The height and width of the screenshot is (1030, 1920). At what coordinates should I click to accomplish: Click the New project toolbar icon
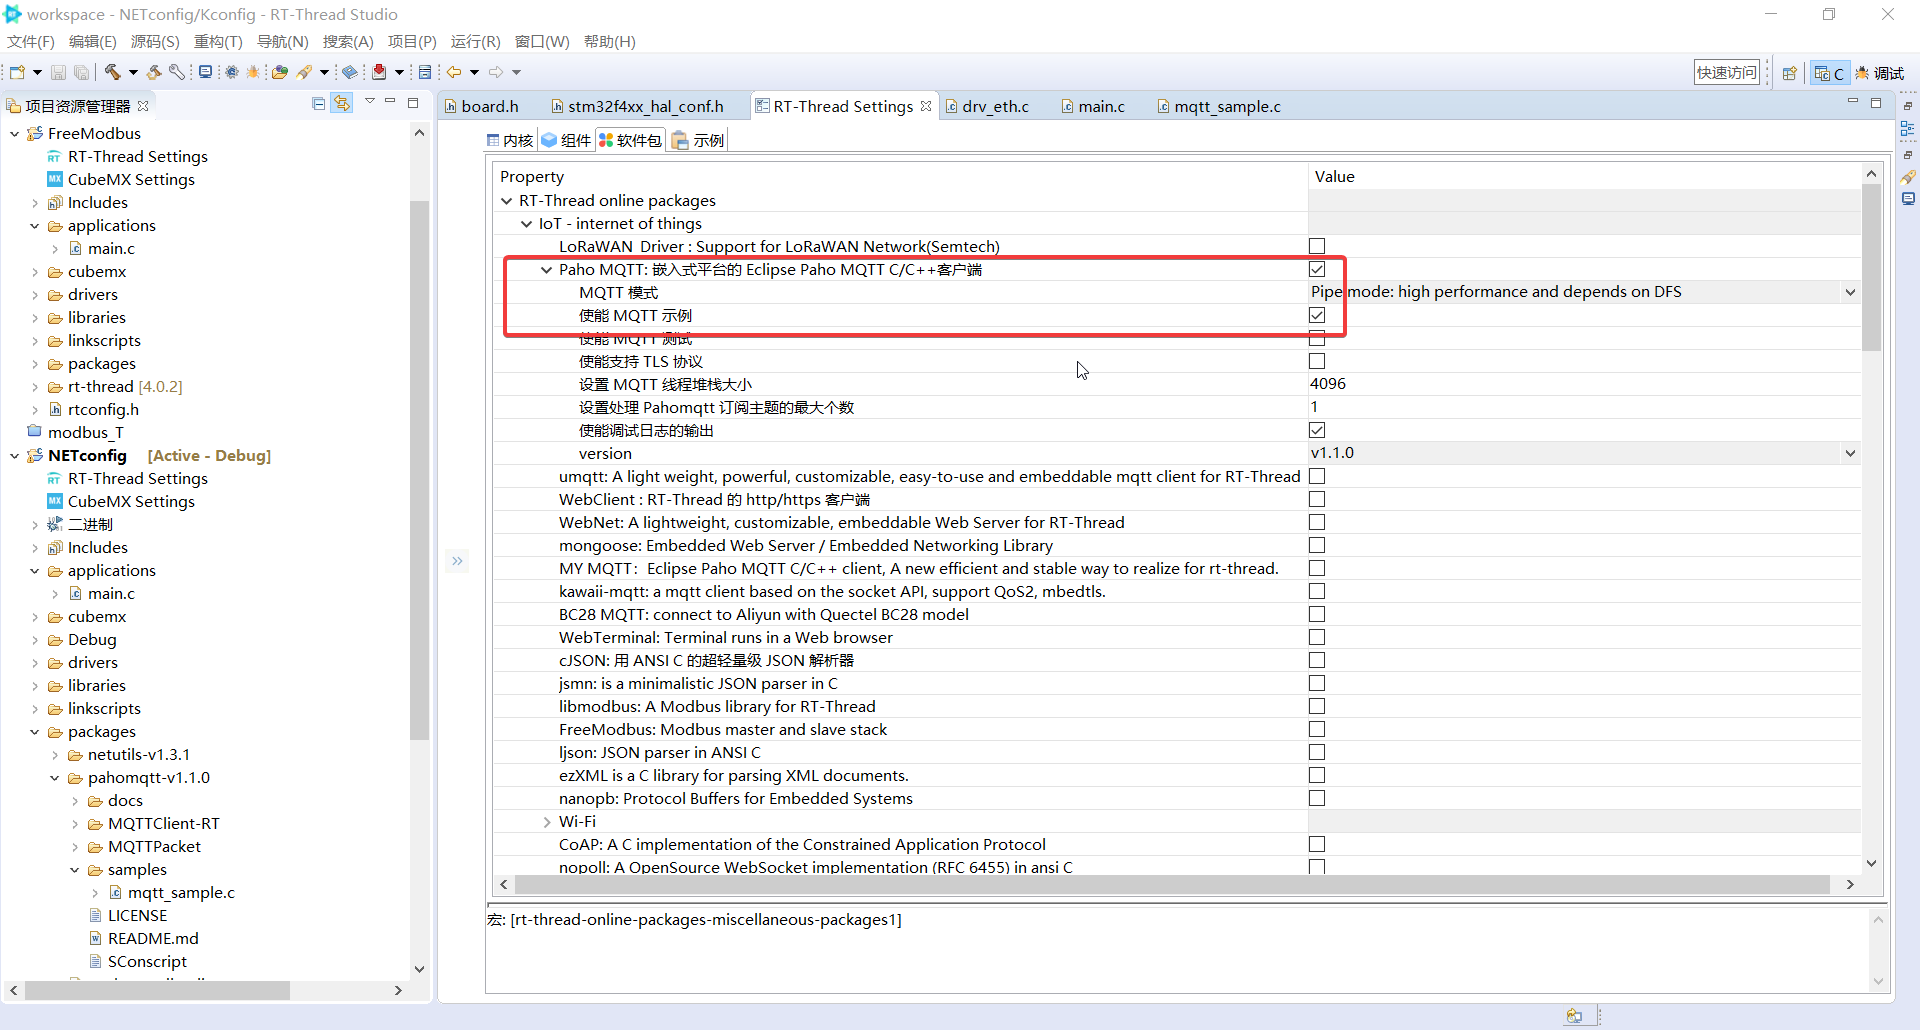[17, 72]
